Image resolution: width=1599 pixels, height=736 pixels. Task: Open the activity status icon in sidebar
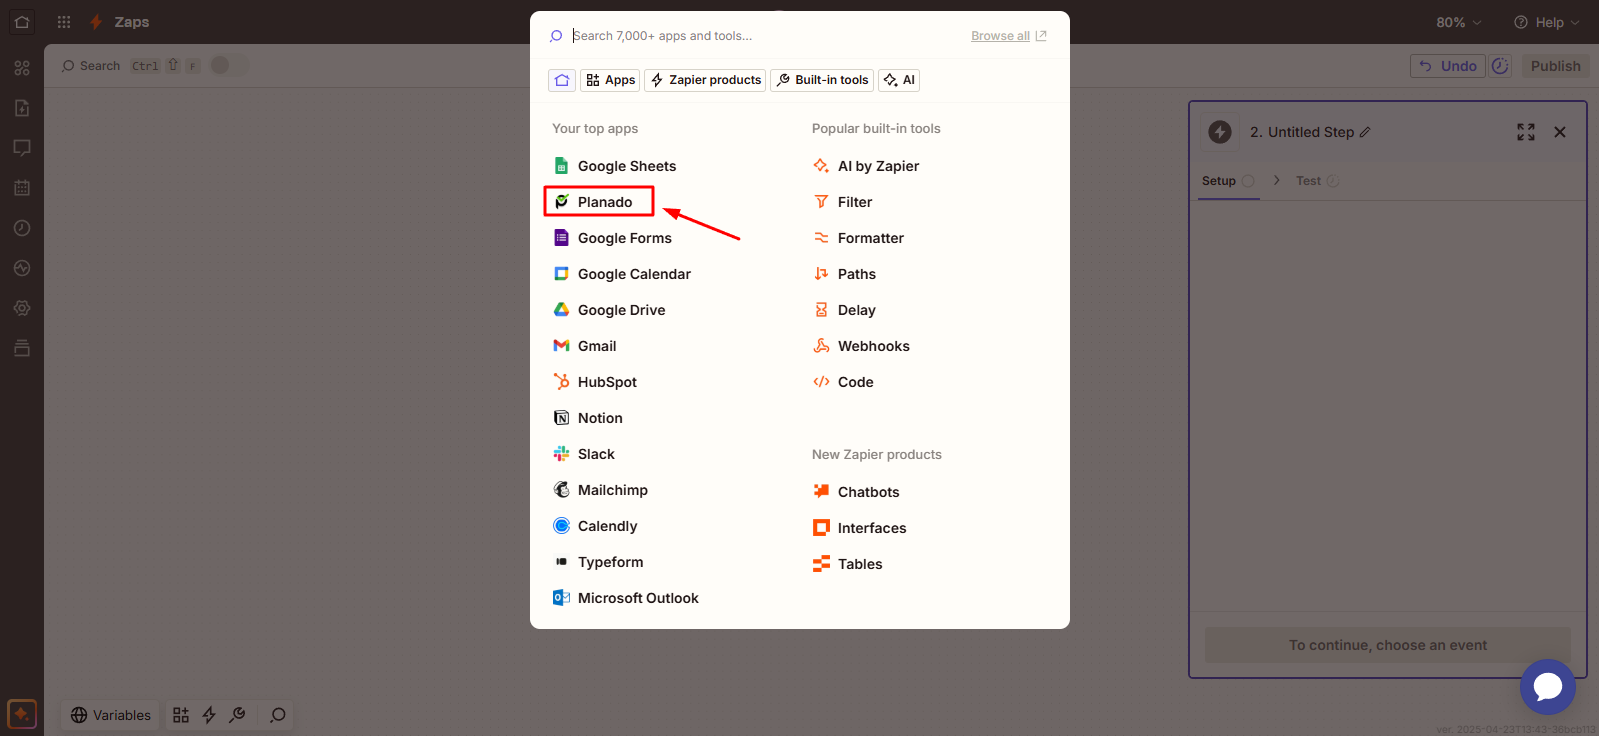click(22, 268)
